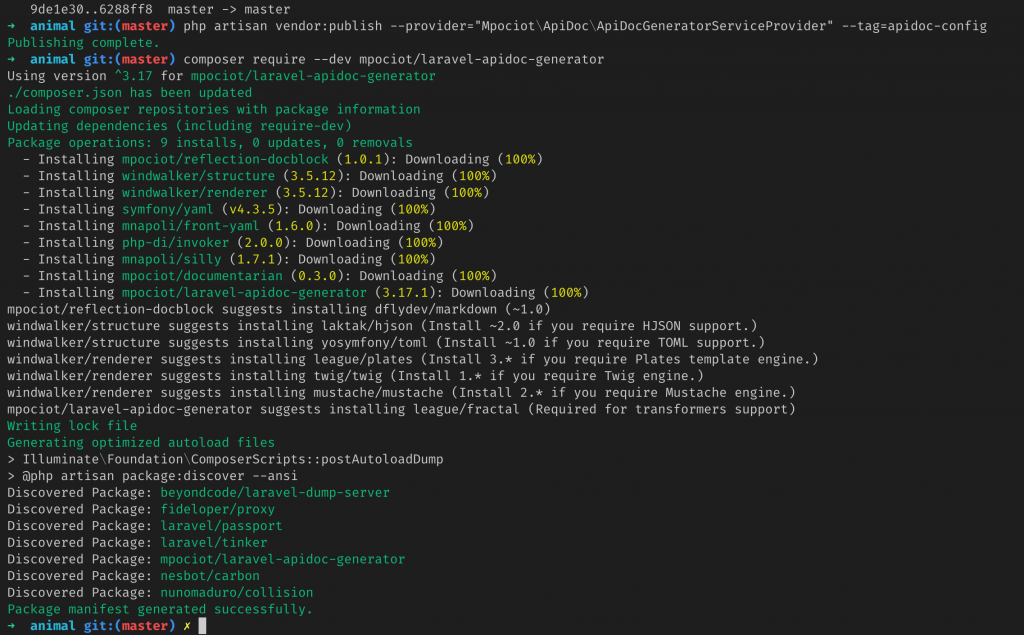The image size is (1024, 635).
Task: Click discovered package 'laravel/tinker'
Action: pyautogui.click(x=214, y=542)
